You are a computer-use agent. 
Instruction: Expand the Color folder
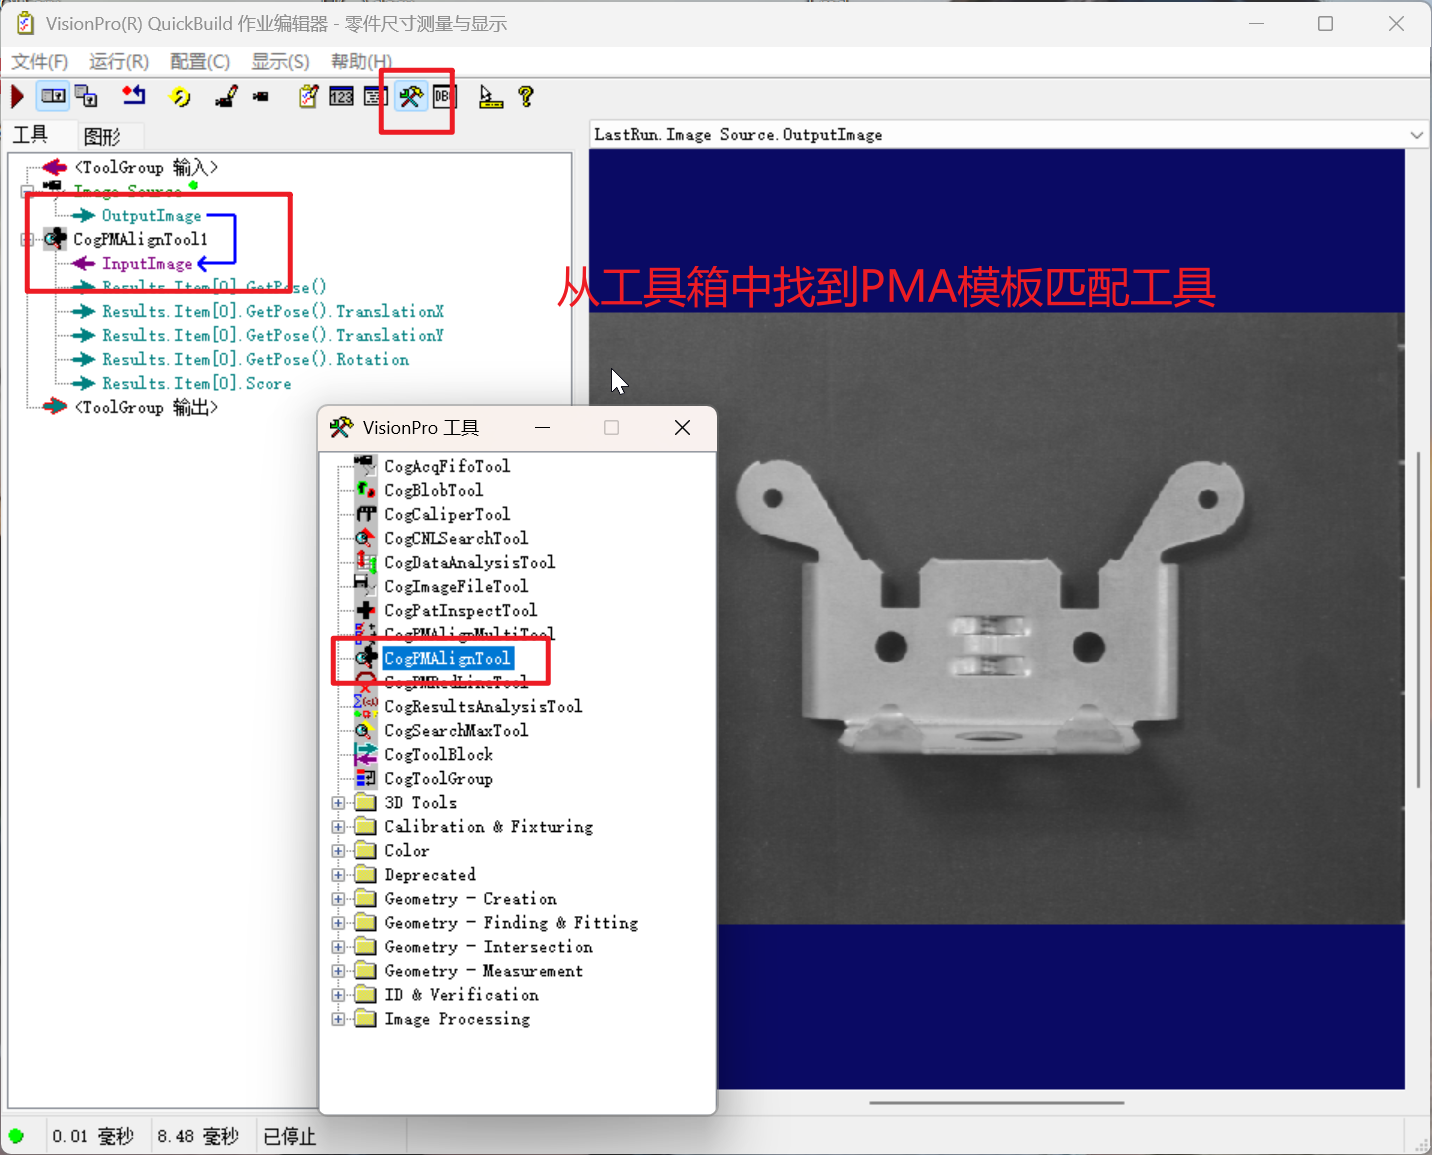click(x=338, y=851)
